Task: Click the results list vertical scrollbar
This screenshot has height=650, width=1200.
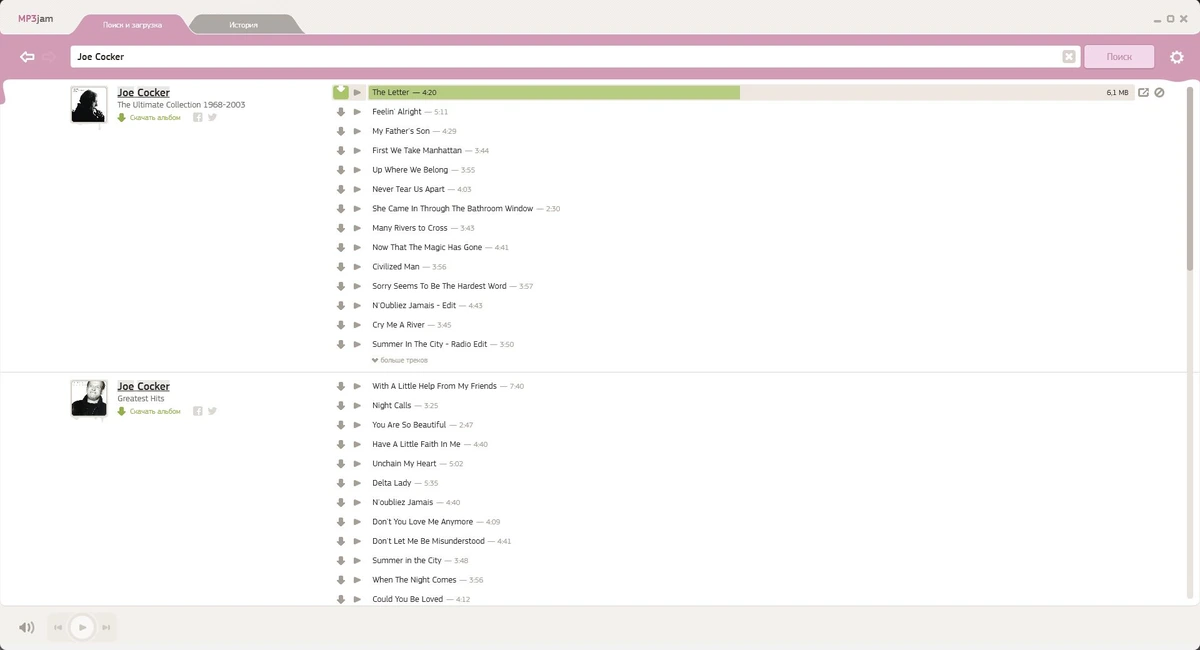Action: (1190, 177)
